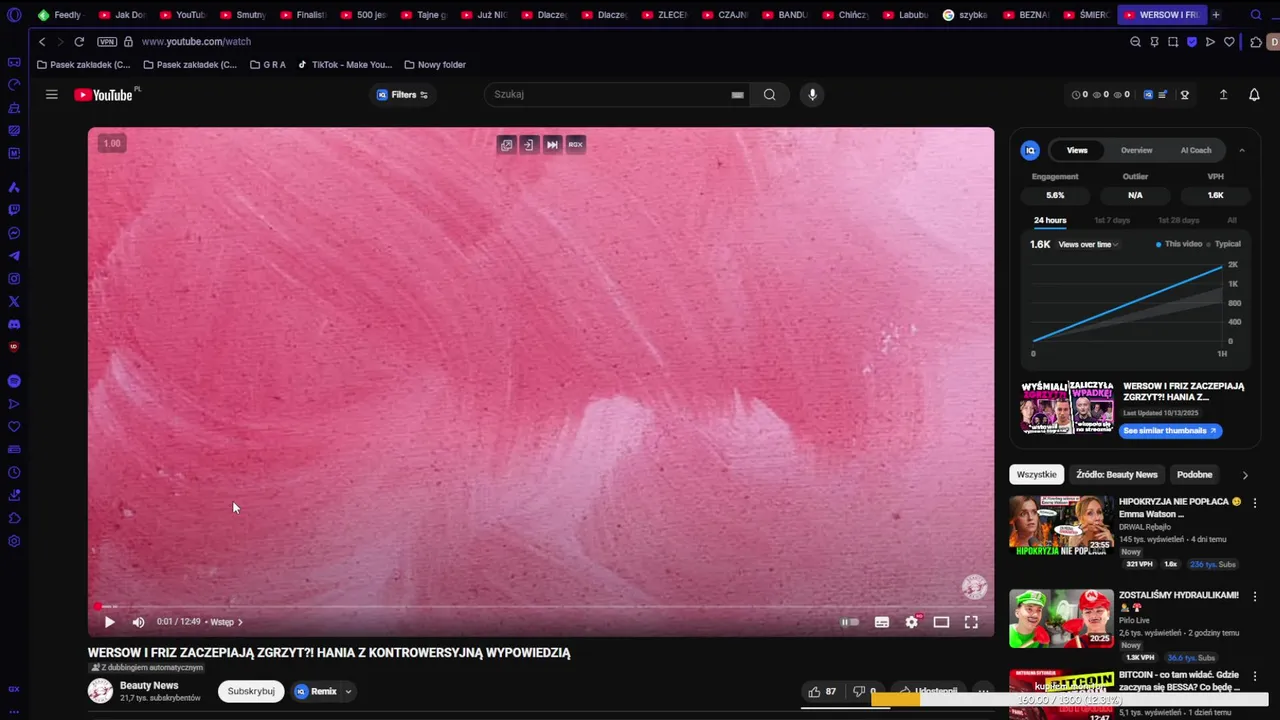Open Twitch in the browser sidebar
The width and height of the screenshot is (1280, 720).
click(x=14, y=210)
